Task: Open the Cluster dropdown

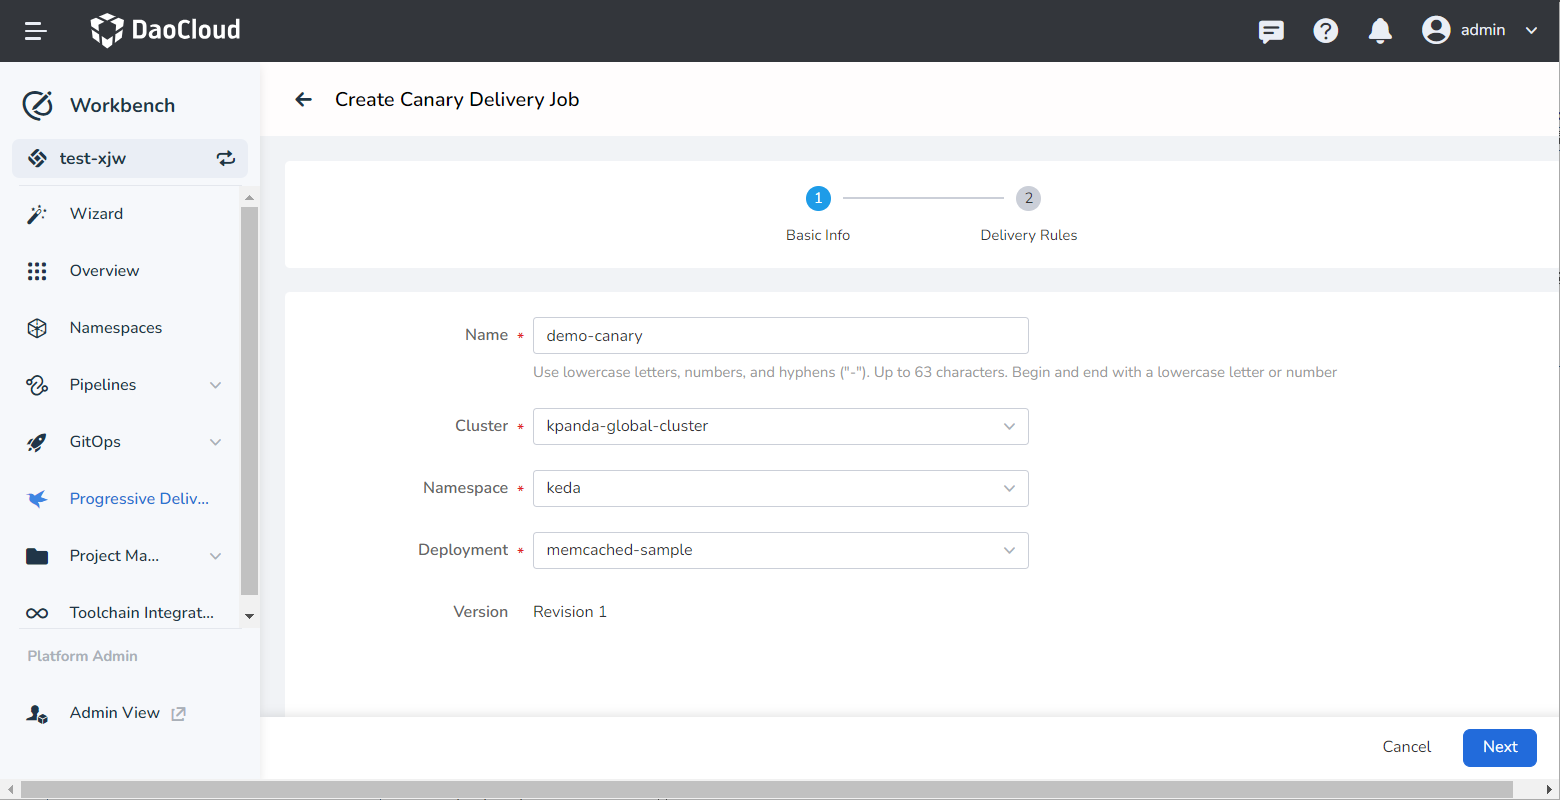Action: 780,426
